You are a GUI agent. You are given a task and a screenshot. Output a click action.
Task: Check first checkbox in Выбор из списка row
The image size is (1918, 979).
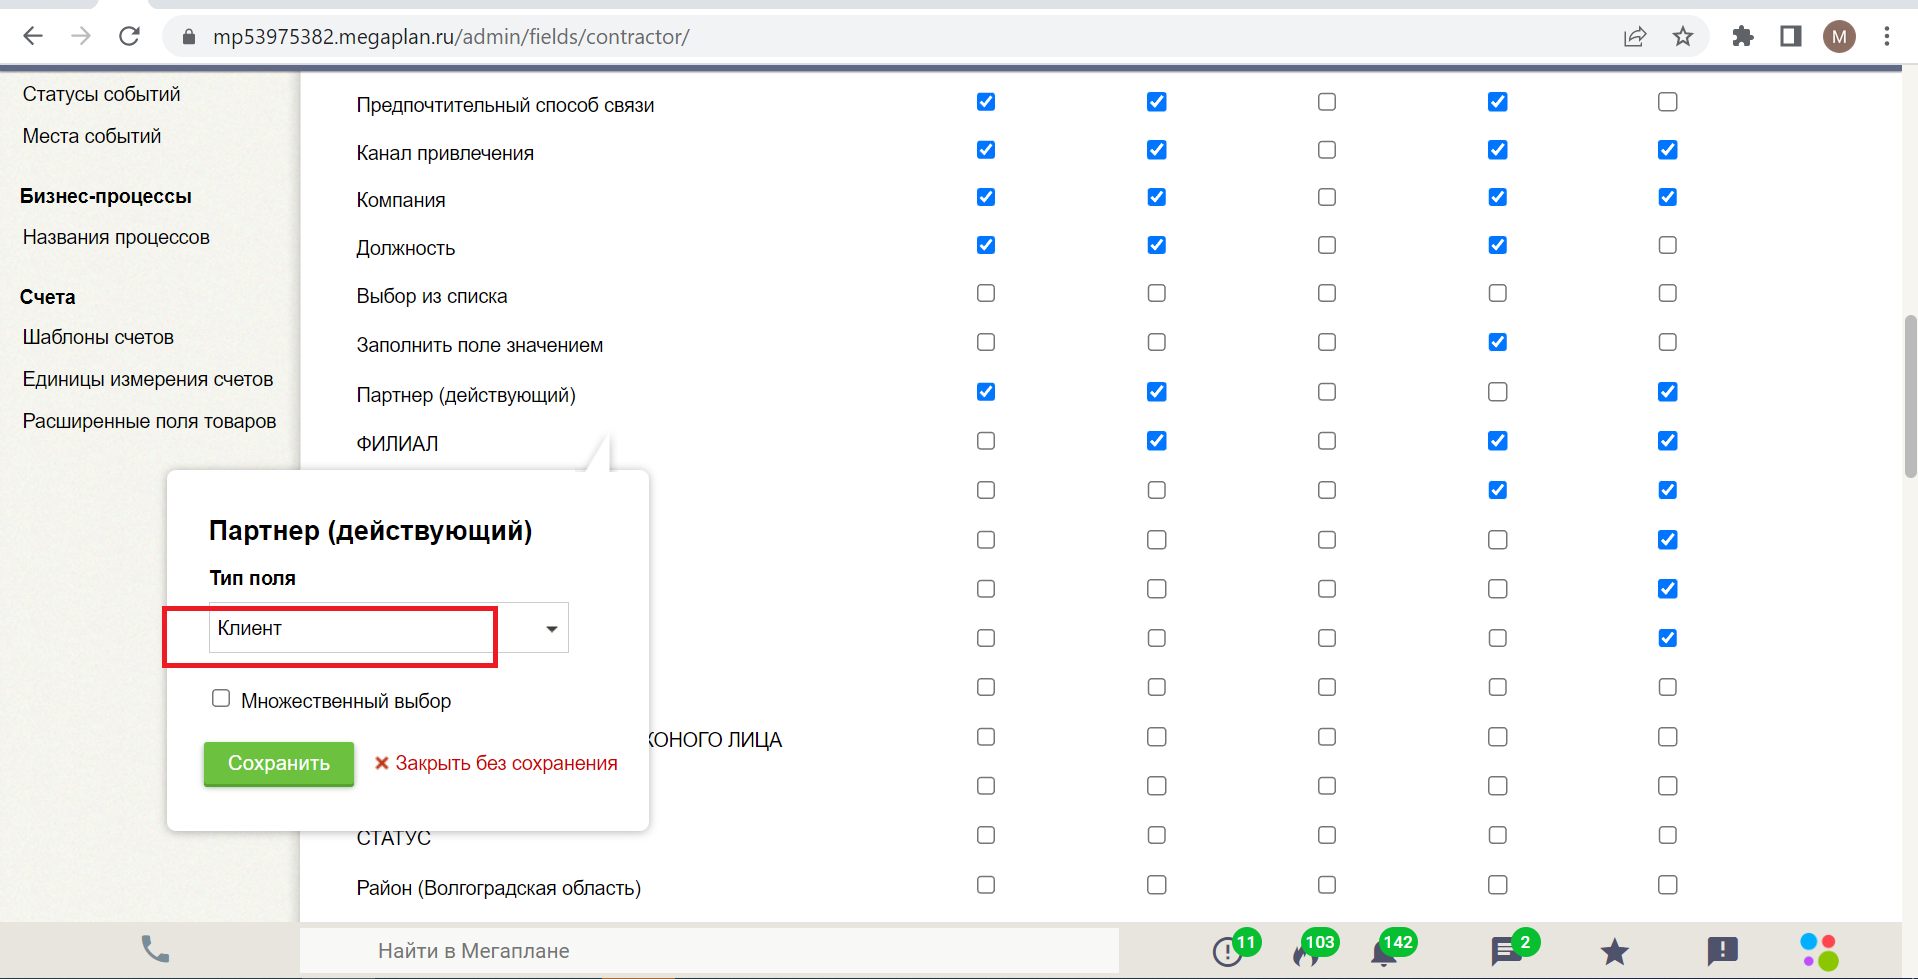(986, 293)
